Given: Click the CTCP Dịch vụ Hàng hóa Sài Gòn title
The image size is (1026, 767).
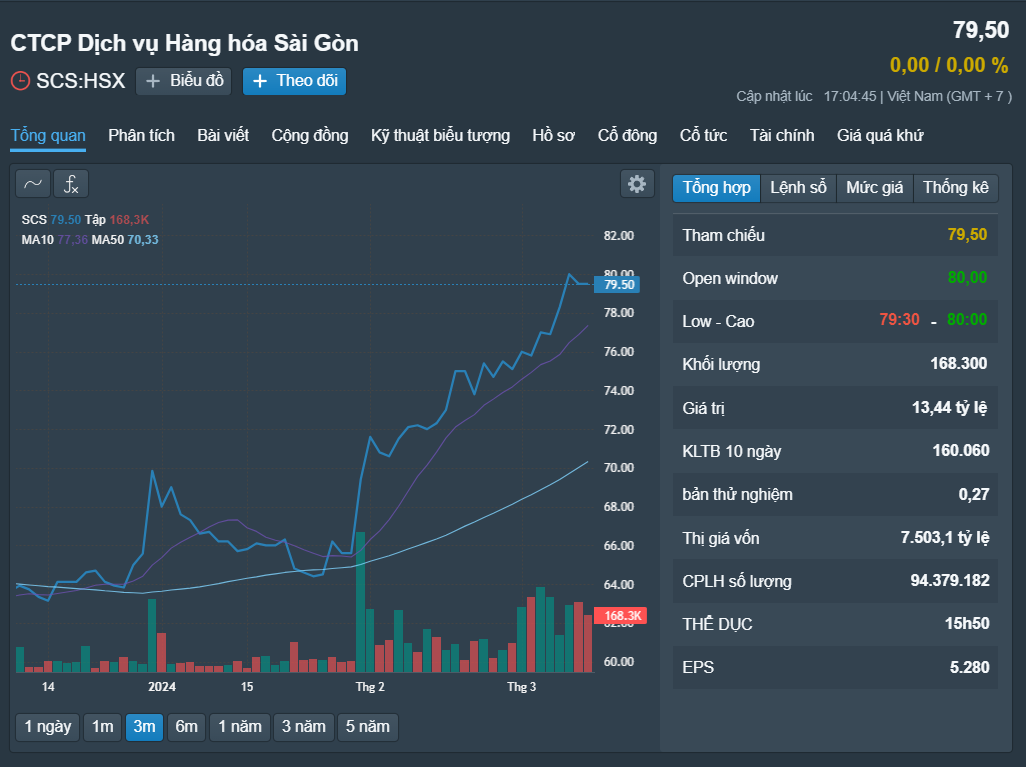Looking at the screenshot, I should pos(185,43).
